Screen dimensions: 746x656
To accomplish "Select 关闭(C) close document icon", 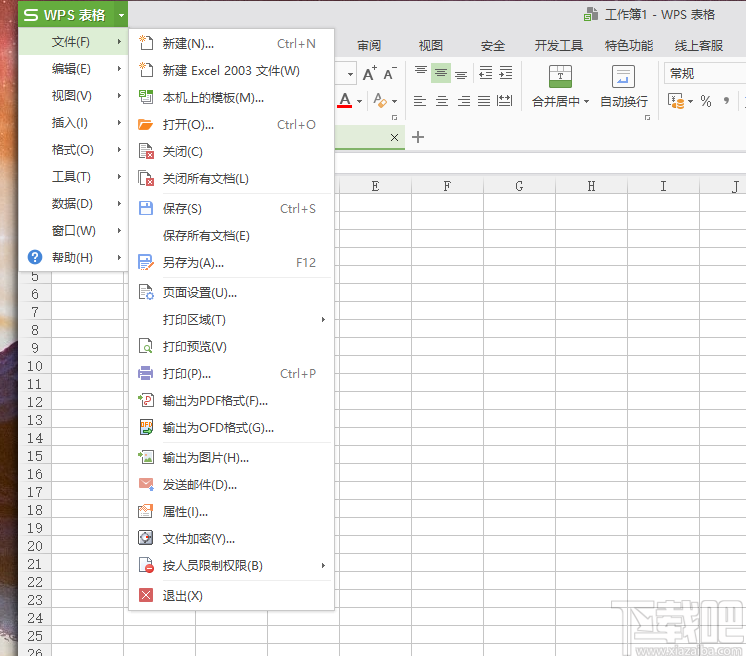I will (x=146, y=151).
